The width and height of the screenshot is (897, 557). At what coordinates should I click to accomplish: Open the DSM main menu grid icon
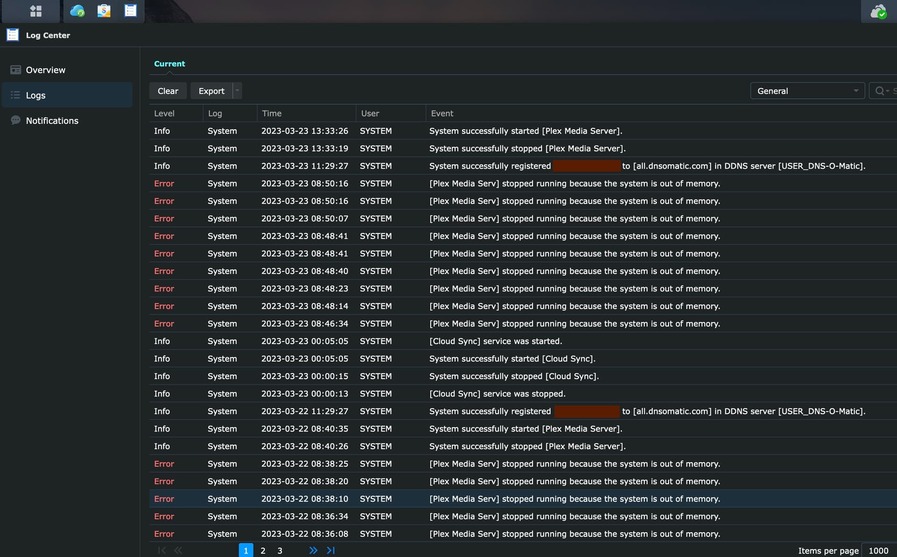point(35,11)
